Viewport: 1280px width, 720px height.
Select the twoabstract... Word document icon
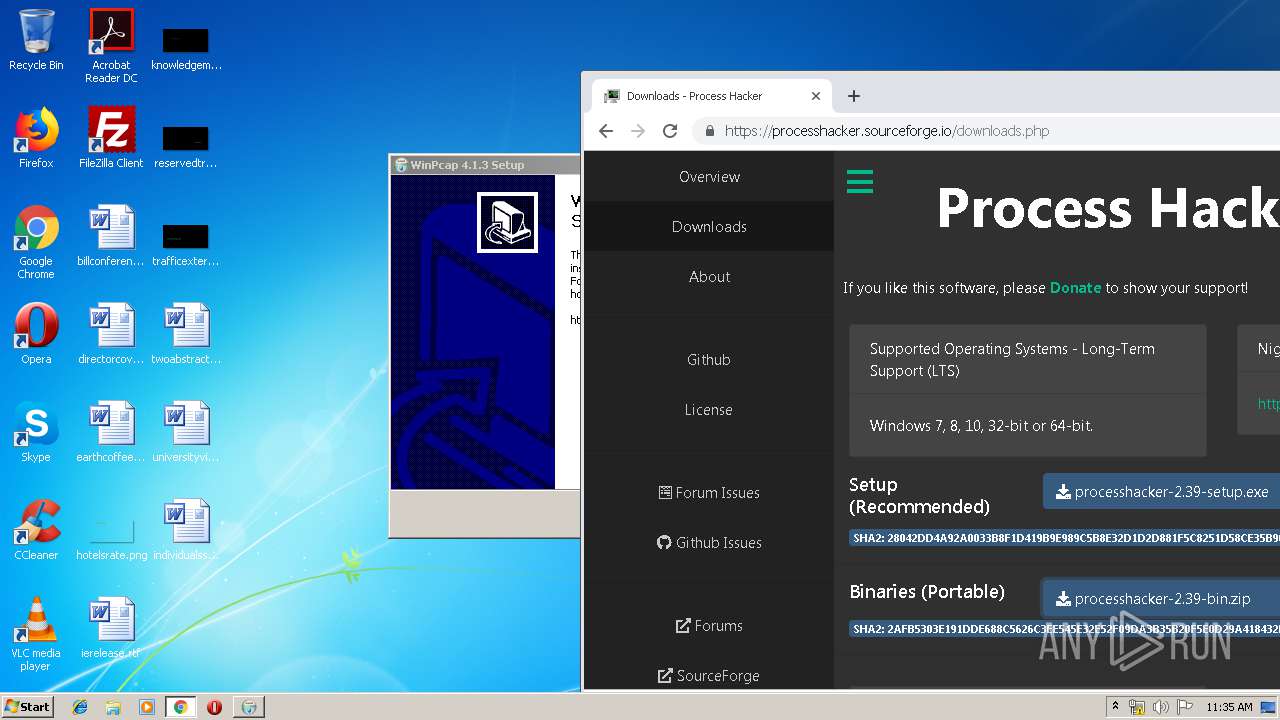point(186,334)
